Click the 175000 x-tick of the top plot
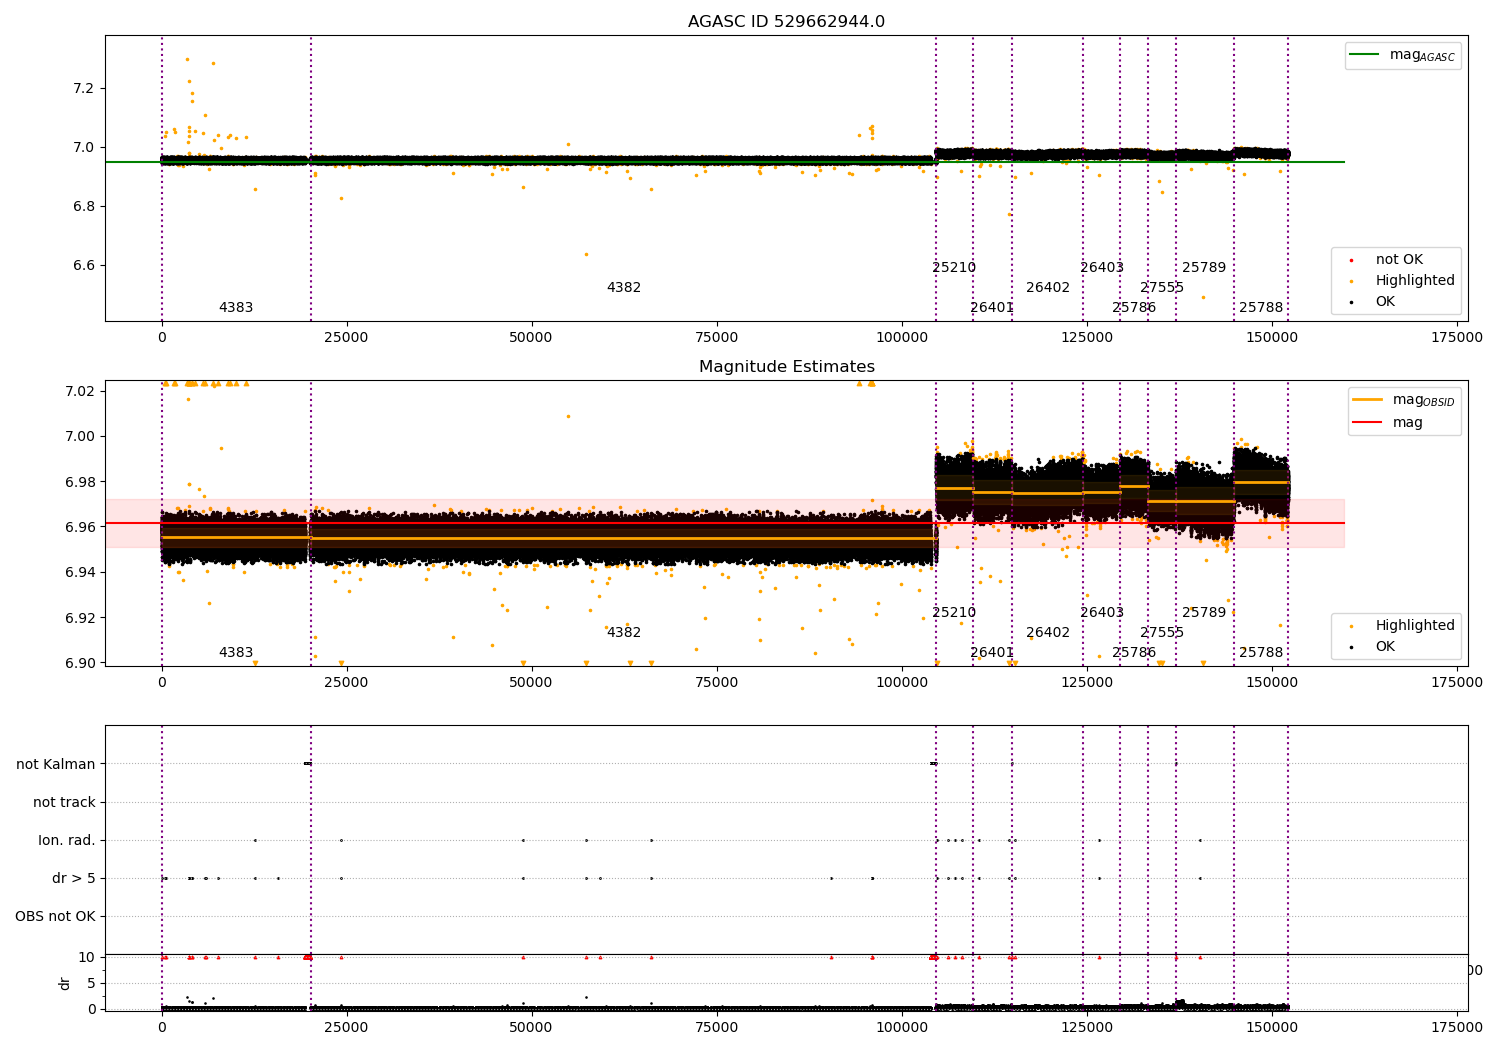The height and width of the screenshot is (1050, 1500). click(x=1456, y=338)
